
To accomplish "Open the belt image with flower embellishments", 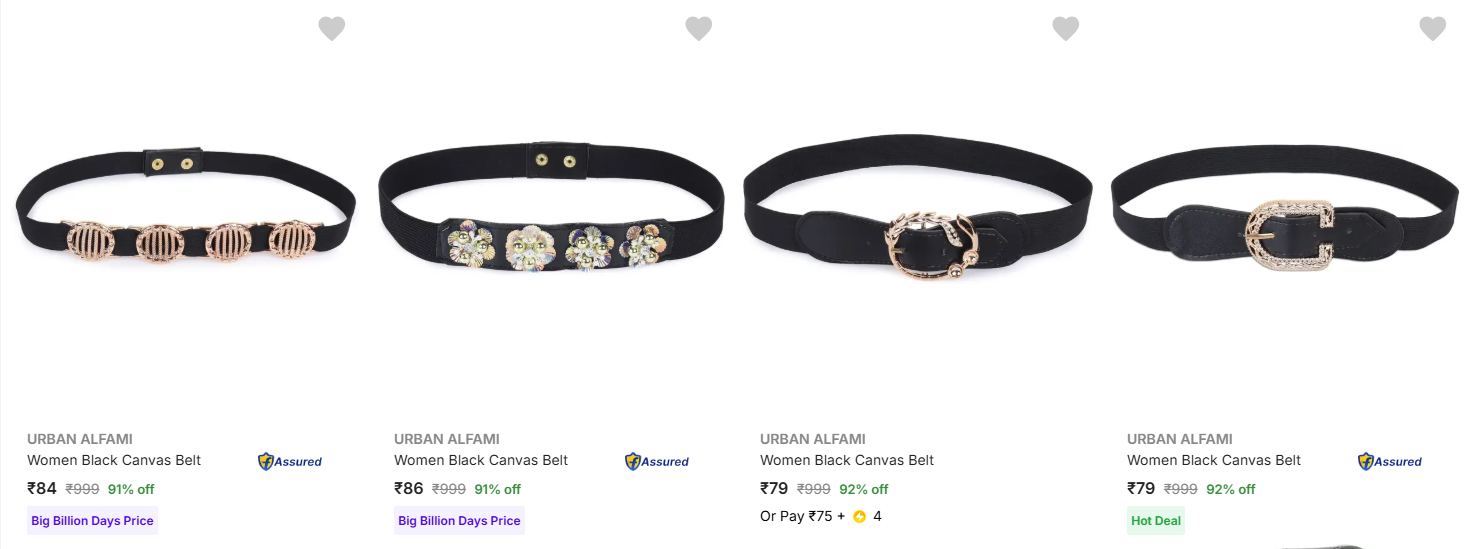I will pyautogui.click(x=551, y=213).
